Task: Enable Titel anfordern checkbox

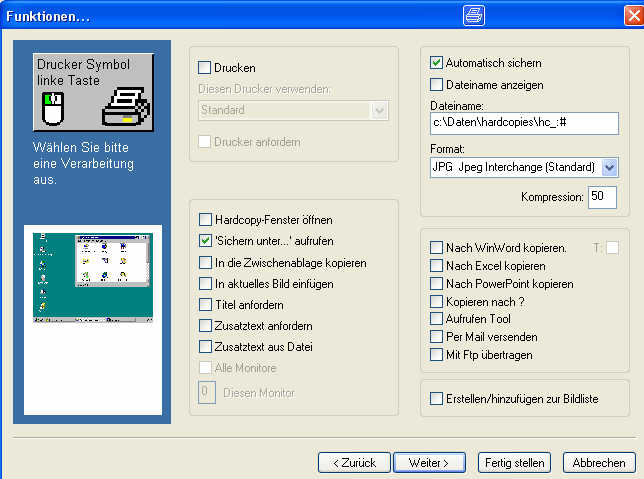Action: pyautogui.click(x=205, y=304)
